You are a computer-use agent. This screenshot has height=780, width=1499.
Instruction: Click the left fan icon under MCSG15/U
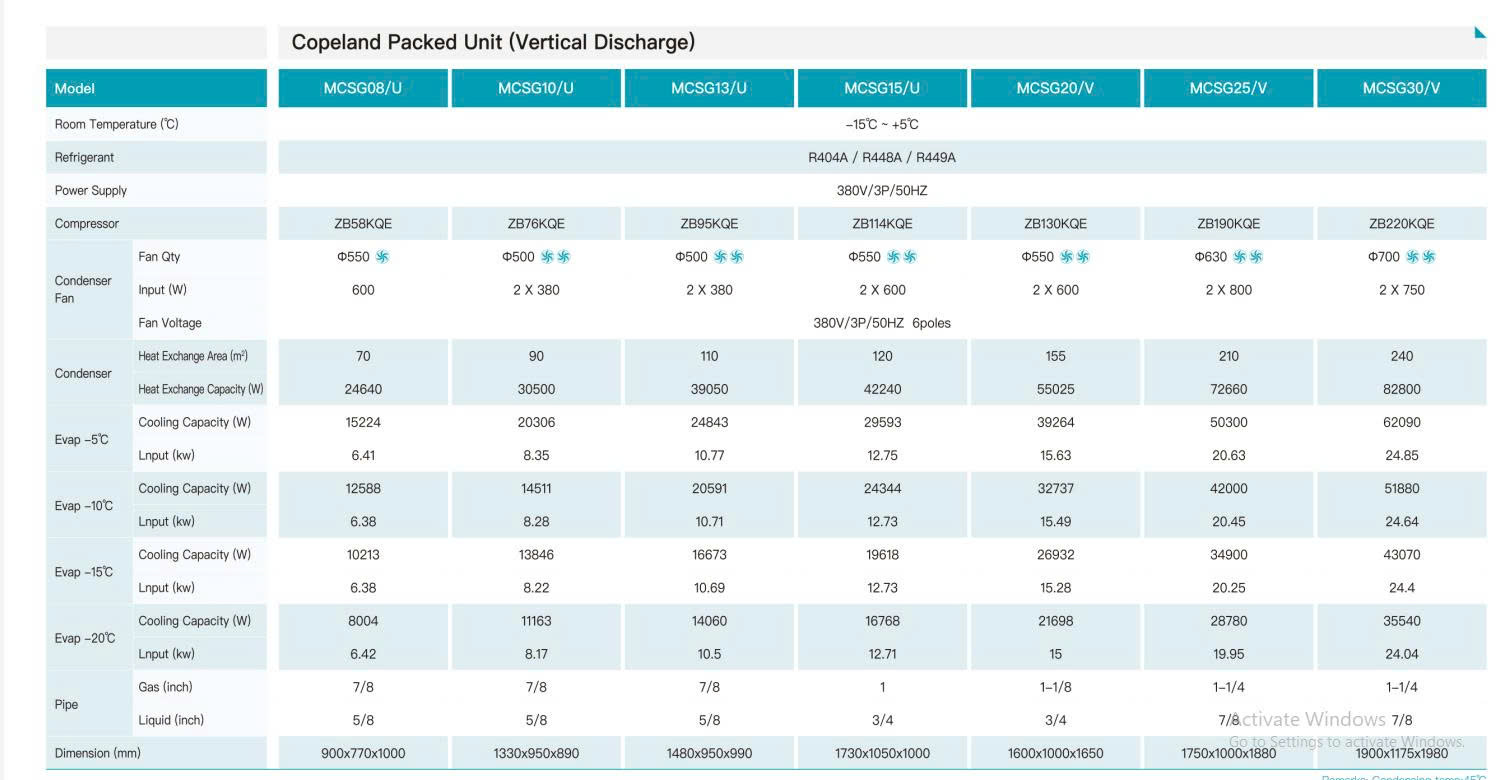tap(894, 257)
